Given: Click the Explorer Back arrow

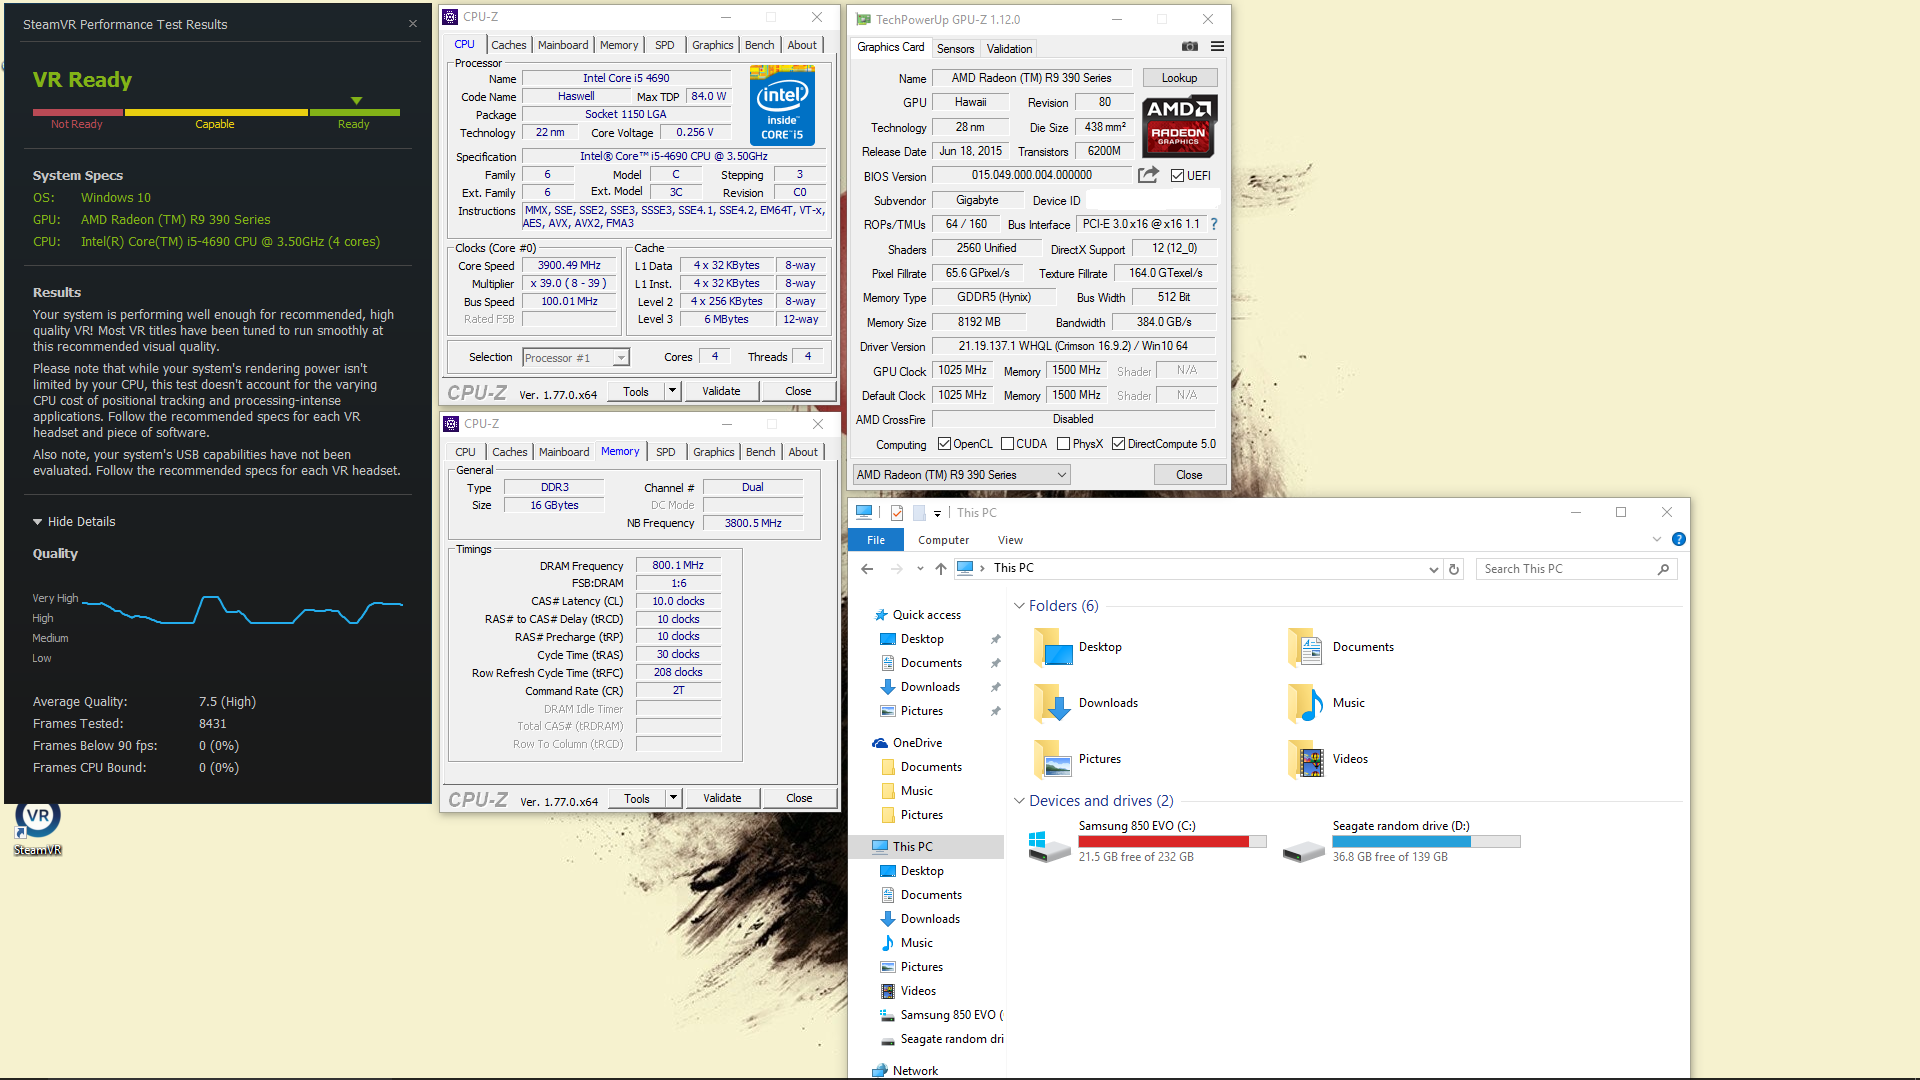Looking at the screenshot, I should 867,569.
